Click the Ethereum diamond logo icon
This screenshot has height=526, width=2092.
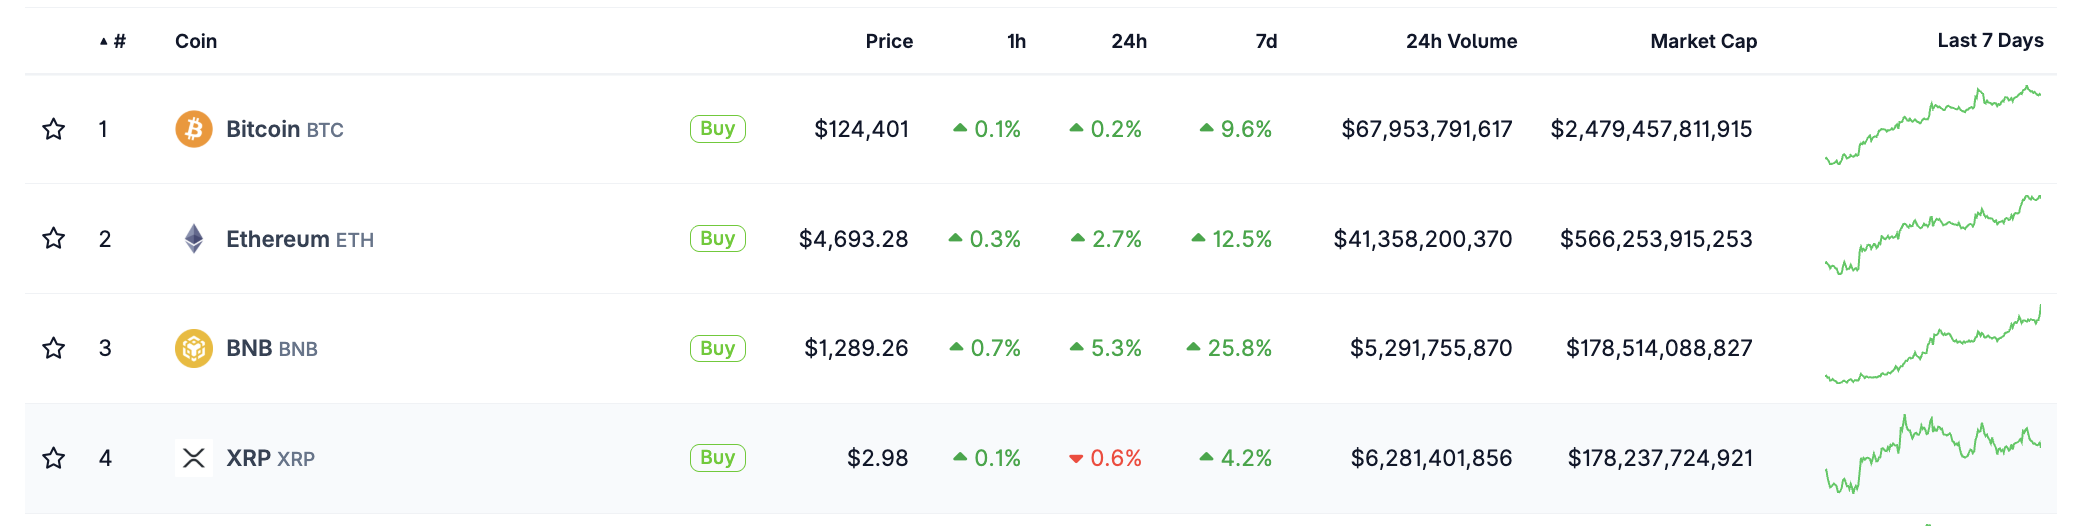pos(194,239)
